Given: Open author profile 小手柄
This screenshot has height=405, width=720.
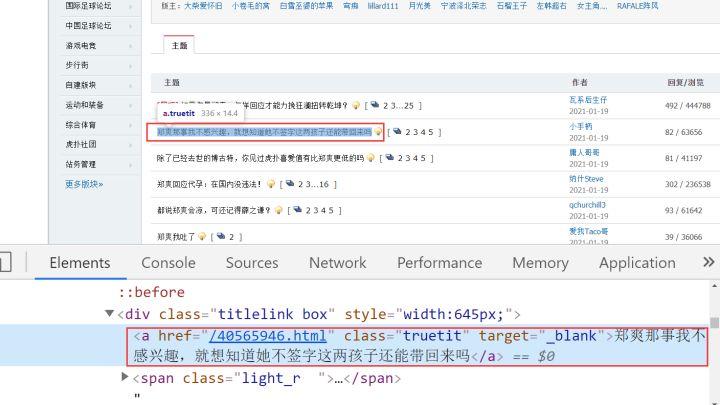Looking at the screenshot, I should pos(581,126).
